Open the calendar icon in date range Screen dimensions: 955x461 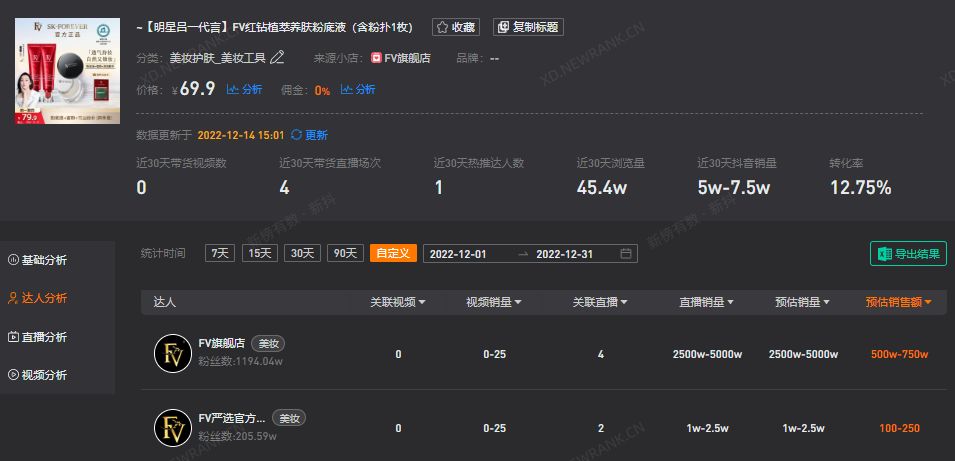pos(626,254)
